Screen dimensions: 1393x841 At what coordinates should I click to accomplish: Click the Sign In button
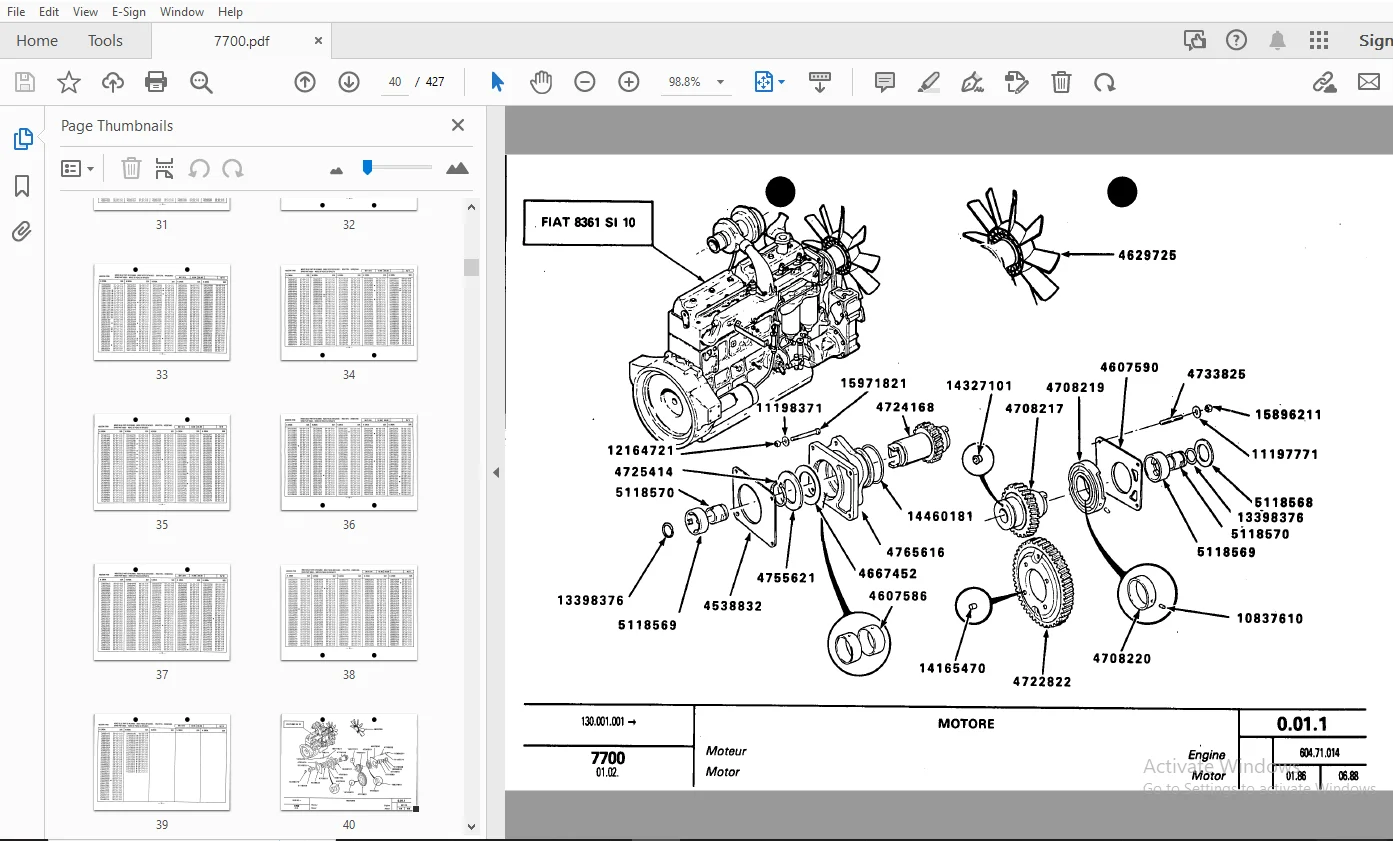1375,41
